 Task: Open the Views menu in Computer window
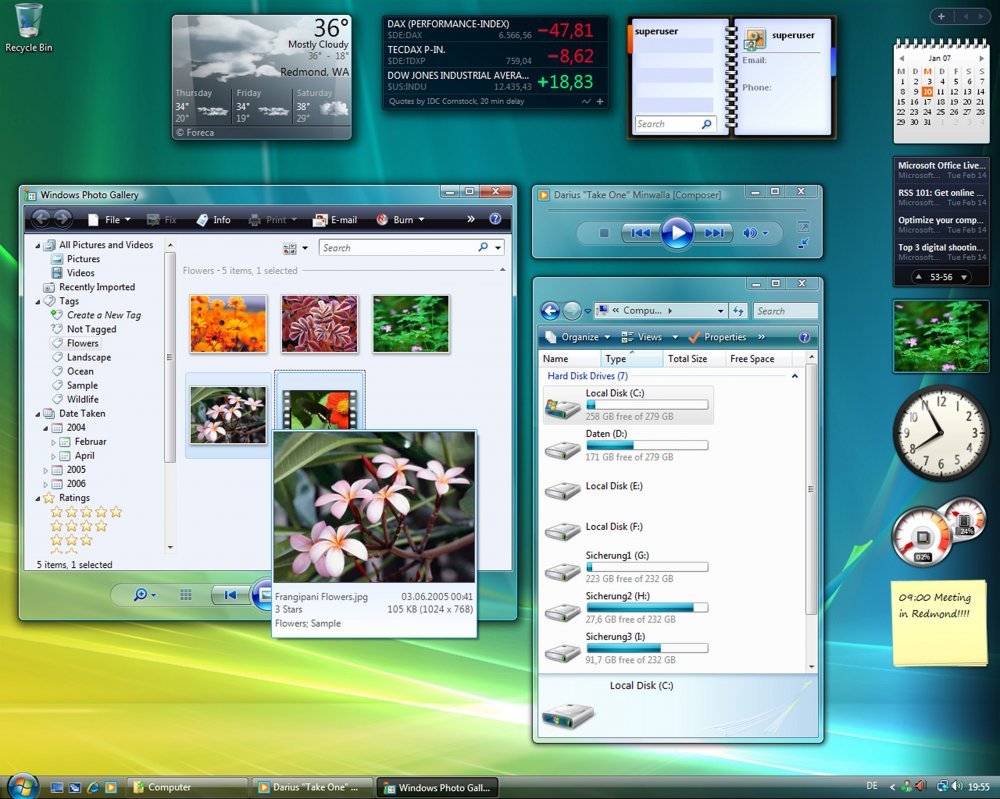point(649,337)
